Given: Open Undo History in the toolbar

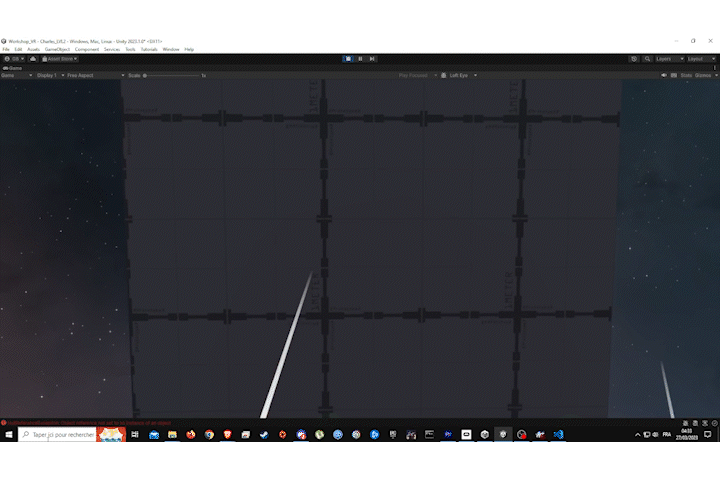Looking at the screenshot, I should point(634,59).
